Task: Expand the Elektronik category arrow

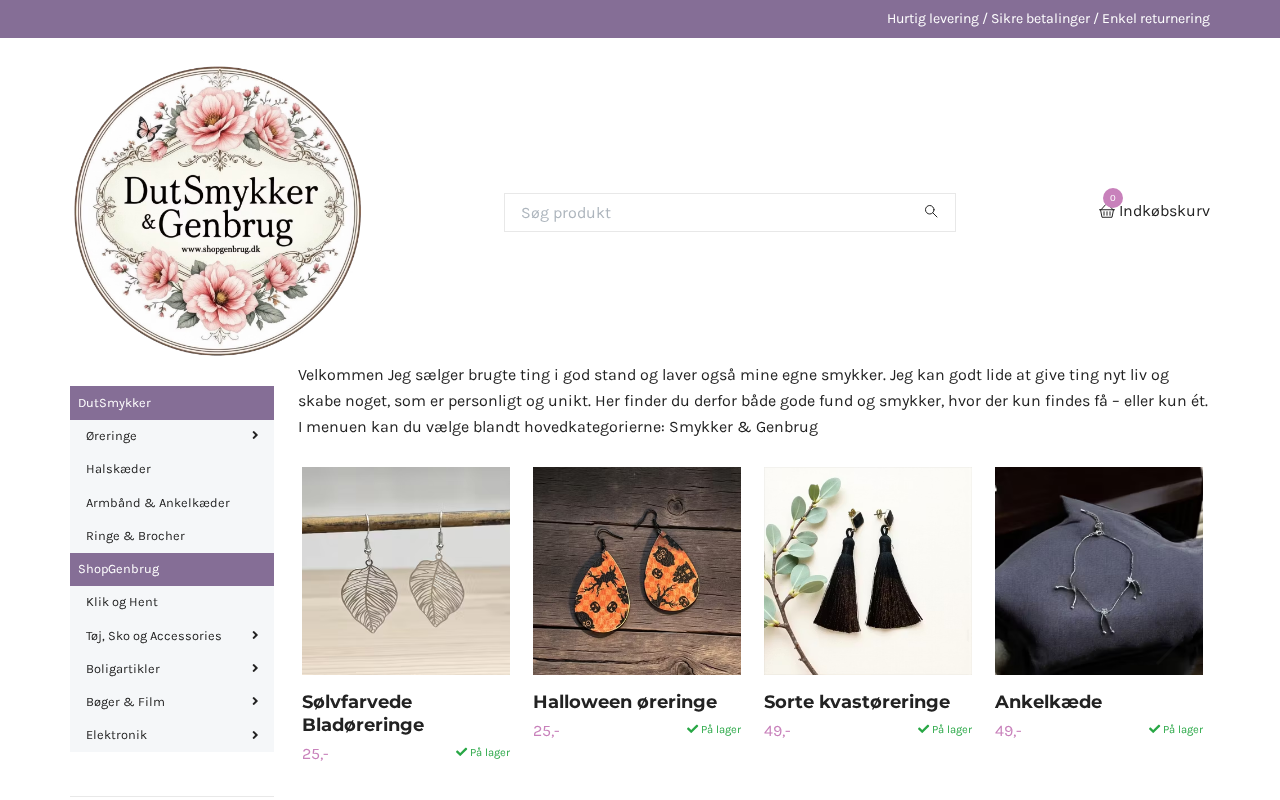Action: (255, 734)
